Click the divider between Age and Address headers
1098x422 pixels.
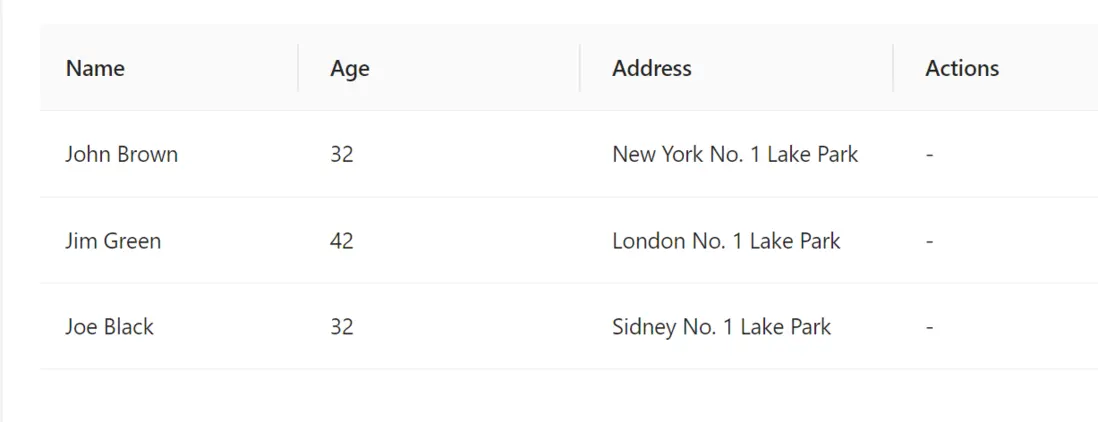[580, 68]
